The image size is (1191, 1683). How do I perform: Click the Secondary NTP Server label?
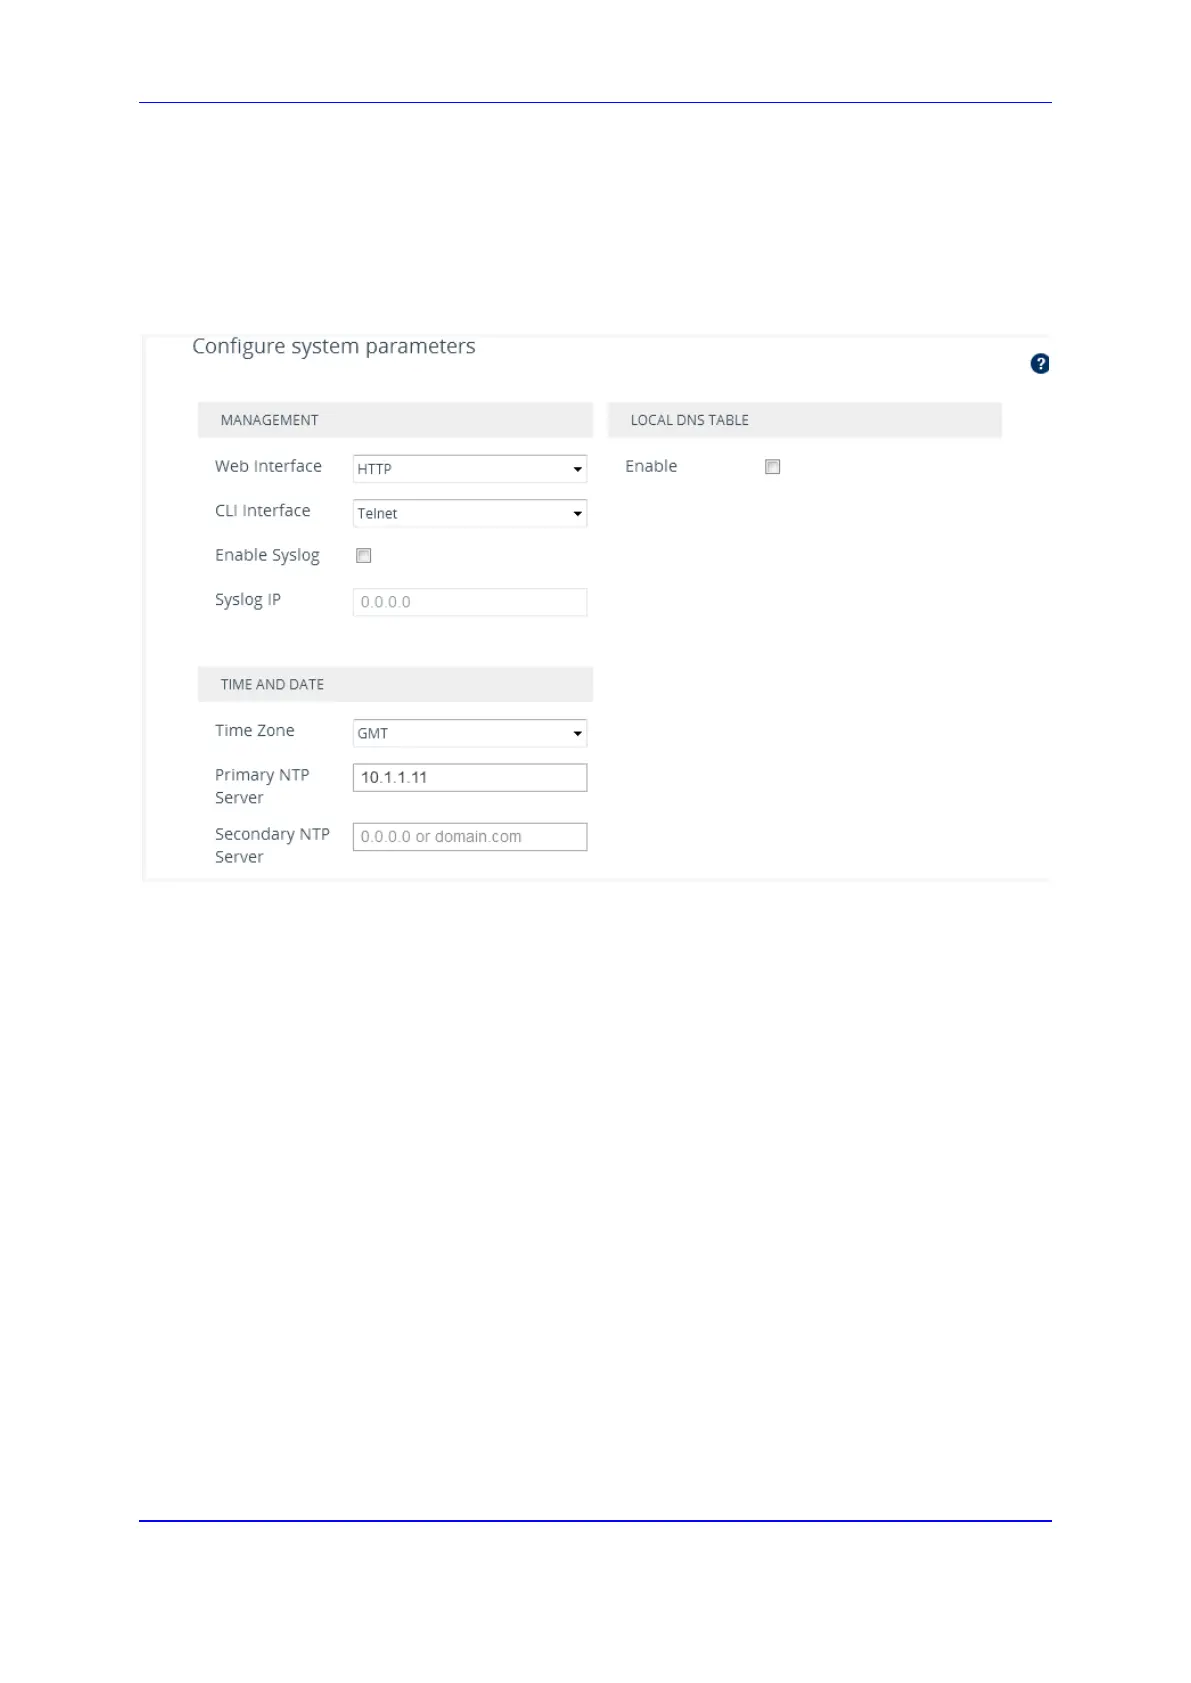tap(271, 845)
